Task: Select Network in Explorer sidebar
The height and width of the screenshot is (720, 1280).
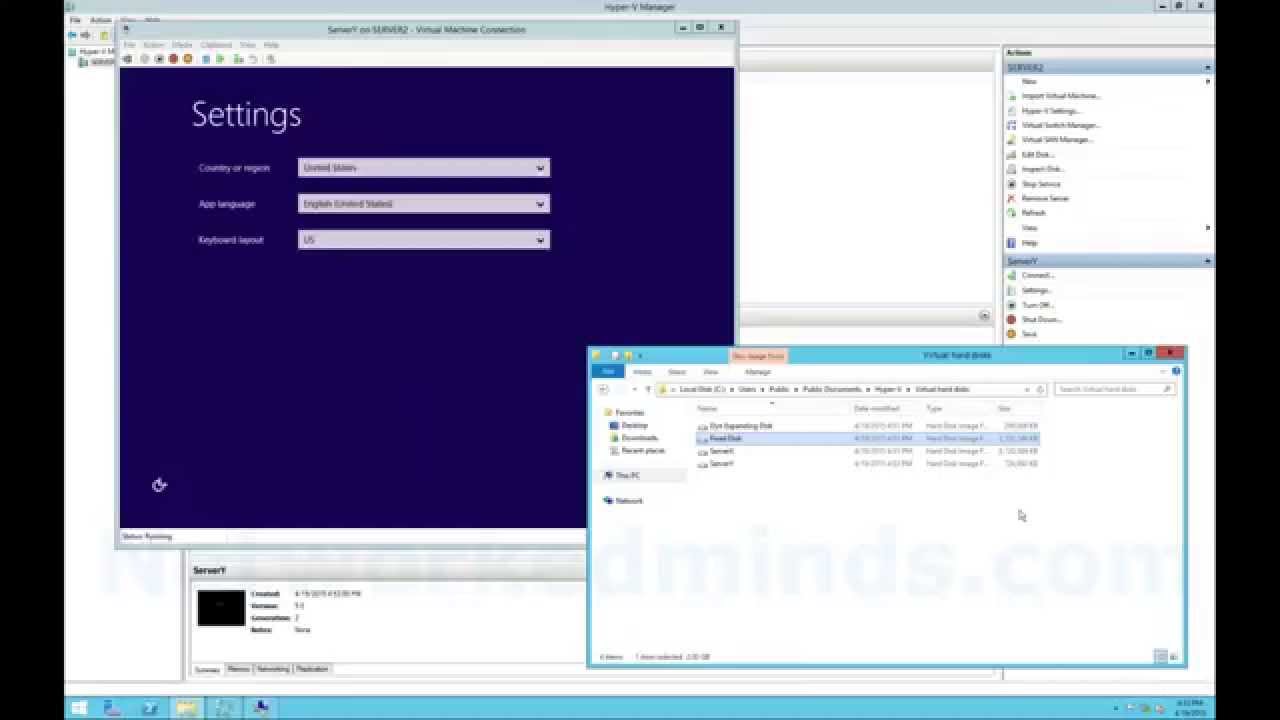Action: click(628, 500)
